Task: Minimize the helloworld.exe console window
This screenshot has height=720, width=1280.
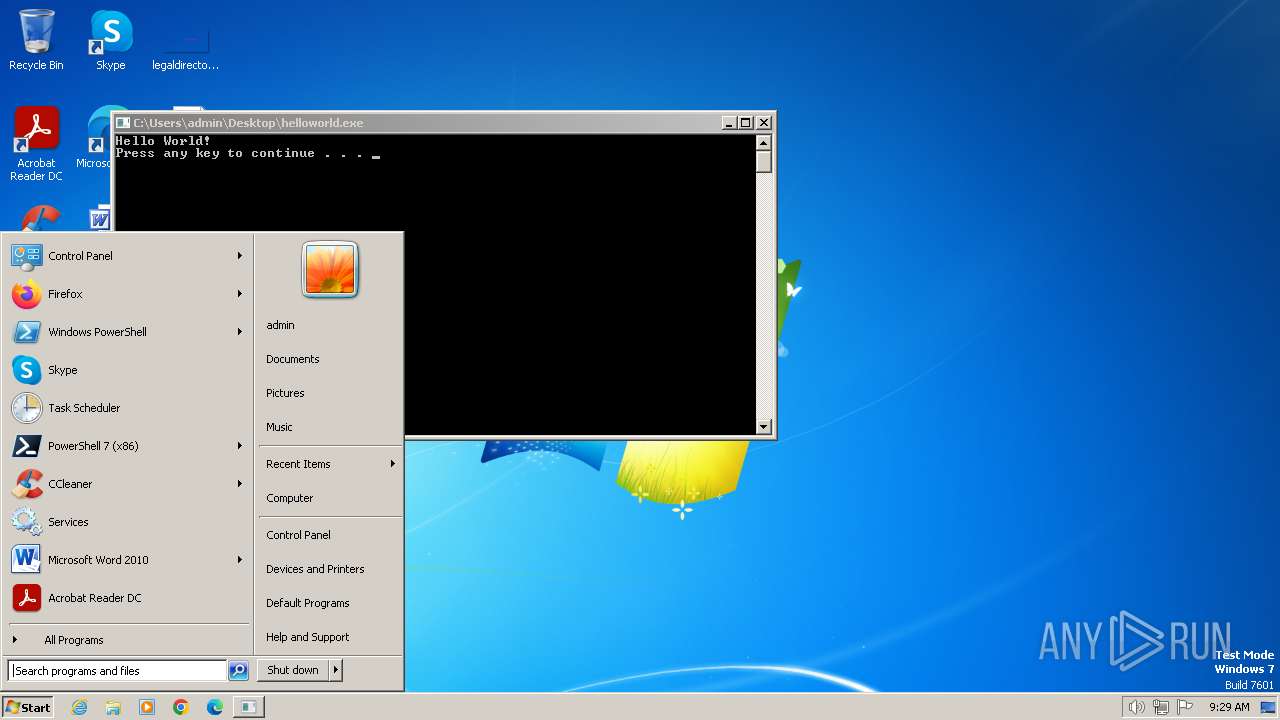Action: (x=729, y=123)
